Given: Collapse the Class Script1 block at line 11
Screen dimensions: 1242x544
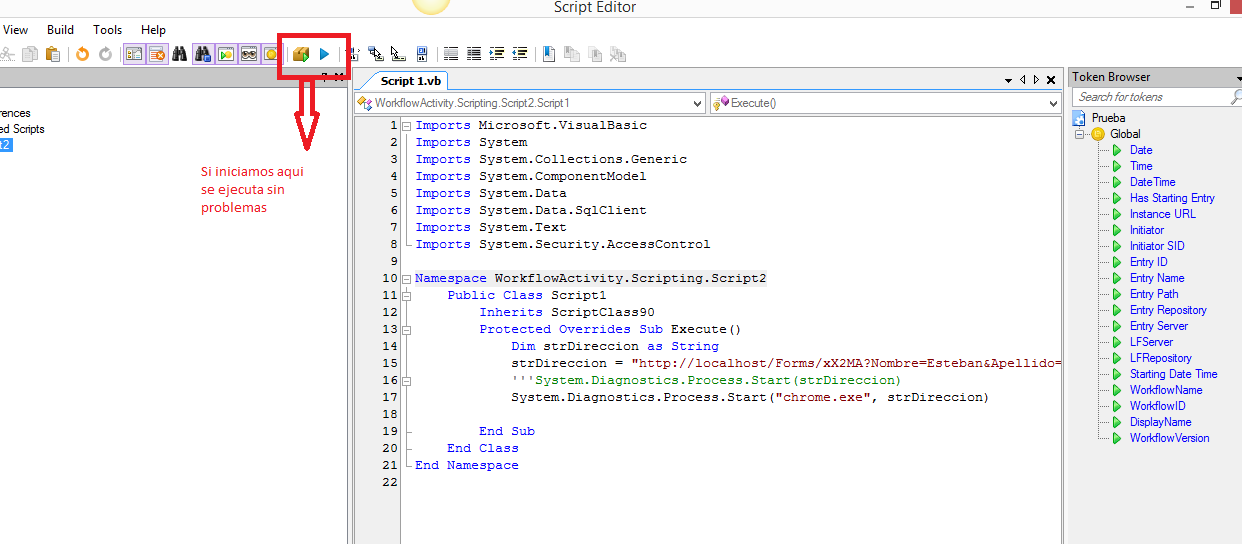Looking at the screenshot, I should coord(406,296).
